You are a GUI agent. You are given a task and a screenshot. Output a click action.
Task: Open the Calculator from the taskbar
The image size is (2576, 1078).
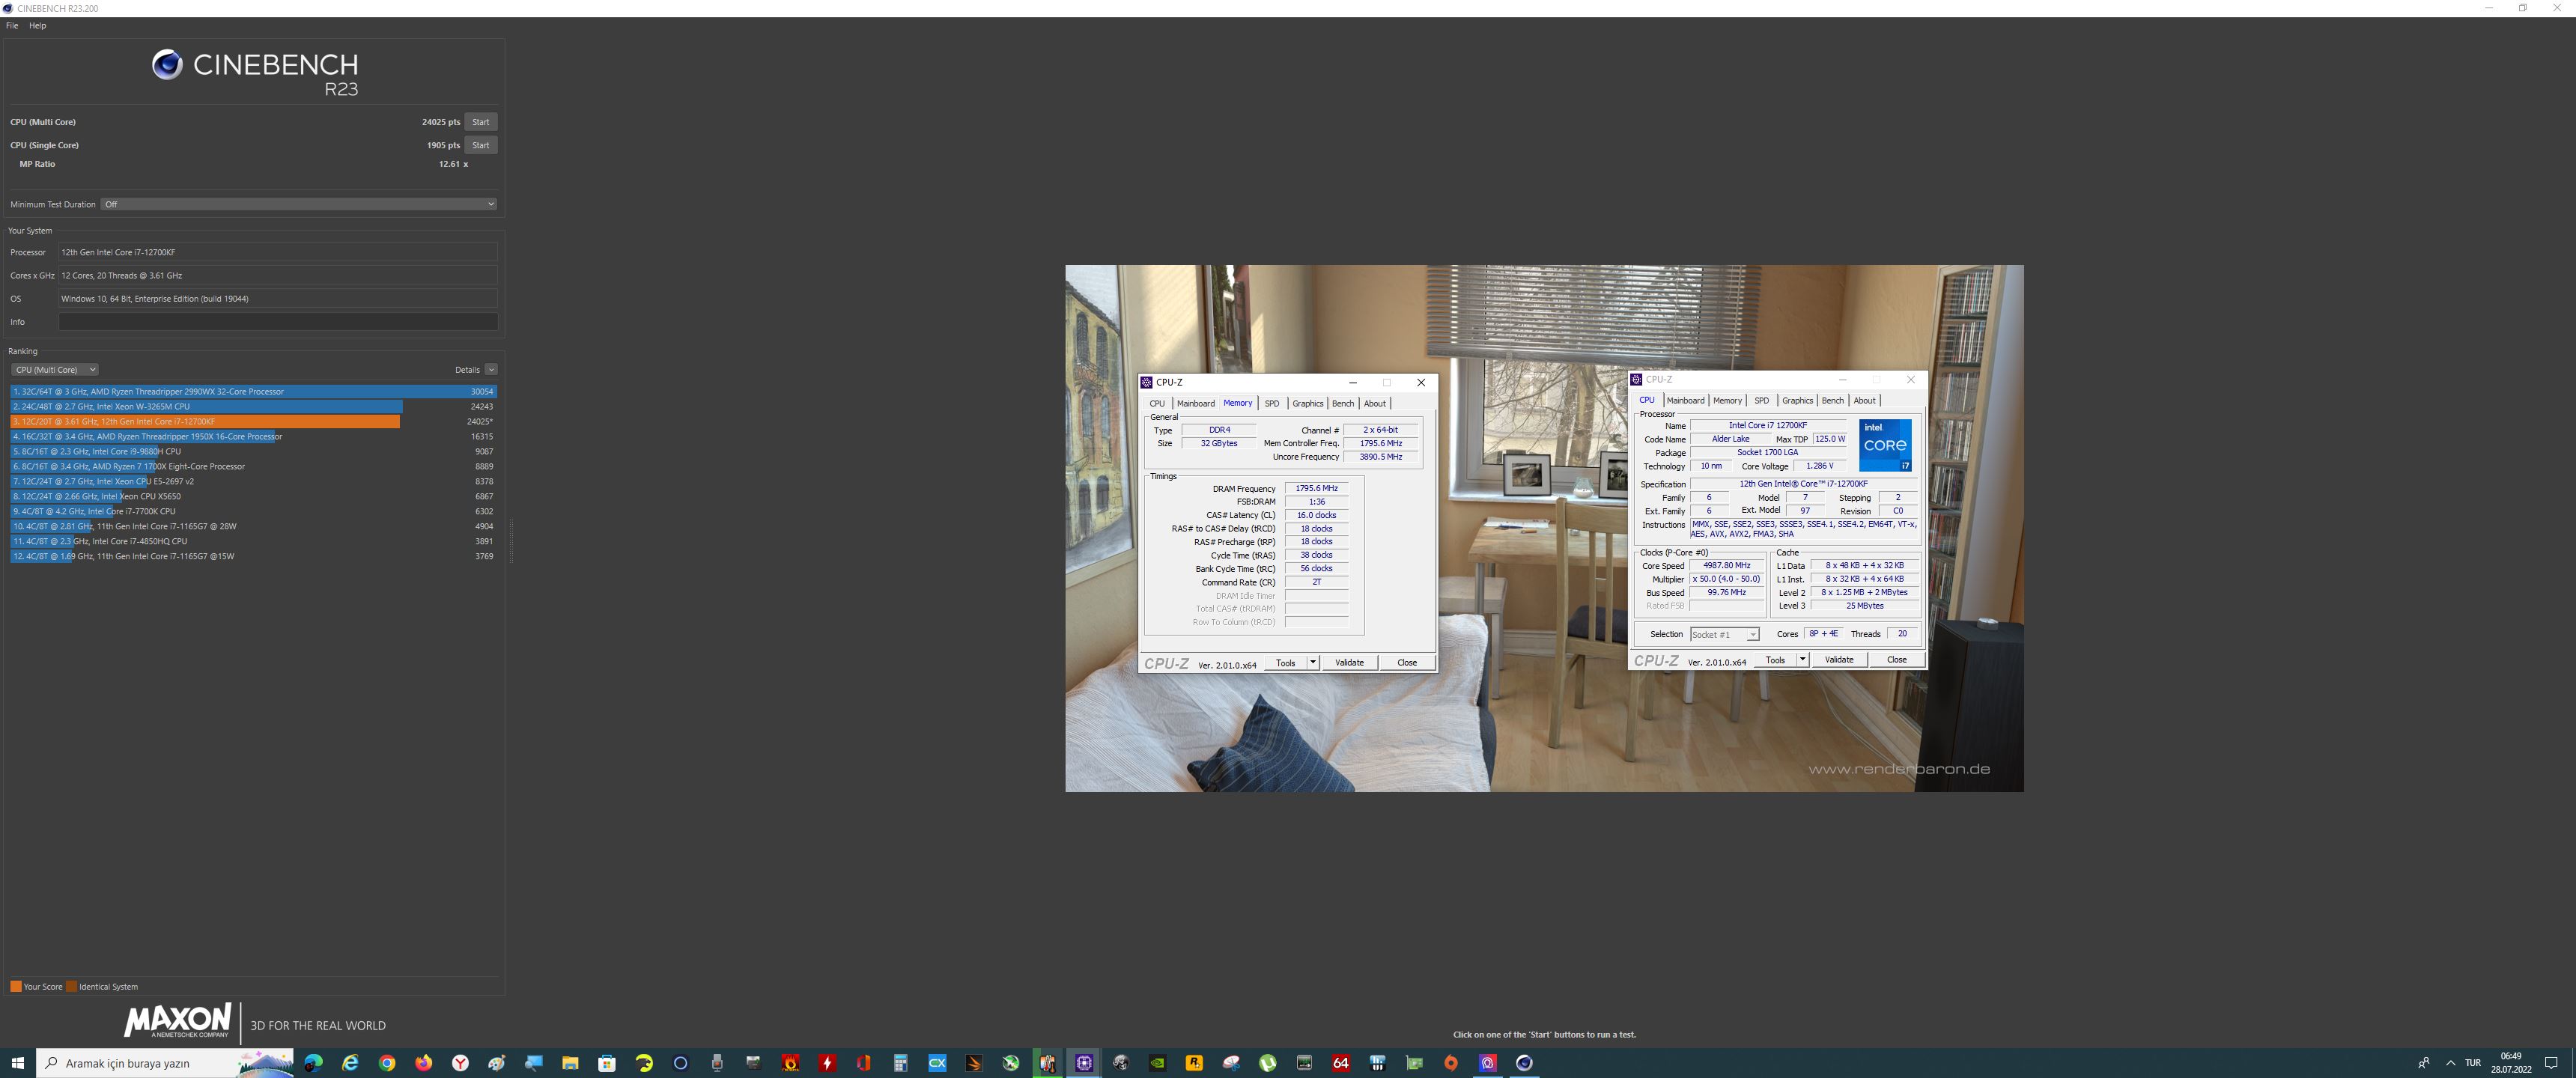900,1063
